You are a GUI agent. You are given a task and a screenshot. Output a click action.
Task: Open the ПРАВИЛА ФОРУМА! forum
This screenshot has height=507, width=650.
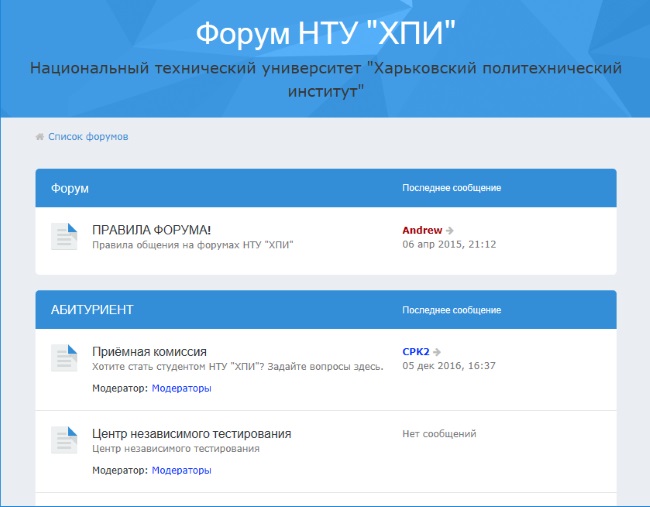pos(151,230)
